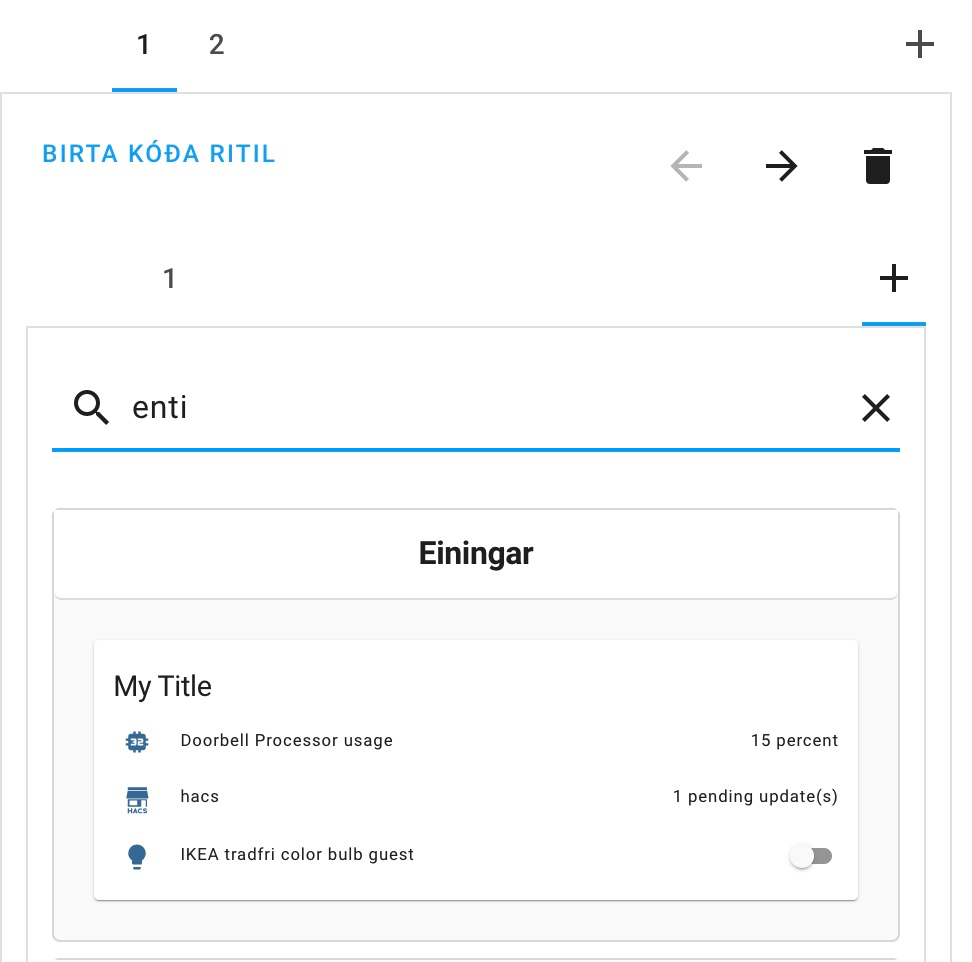Switch to view tab 2
This screenshot has width=972, height=962.
click(x=216, y=45)
